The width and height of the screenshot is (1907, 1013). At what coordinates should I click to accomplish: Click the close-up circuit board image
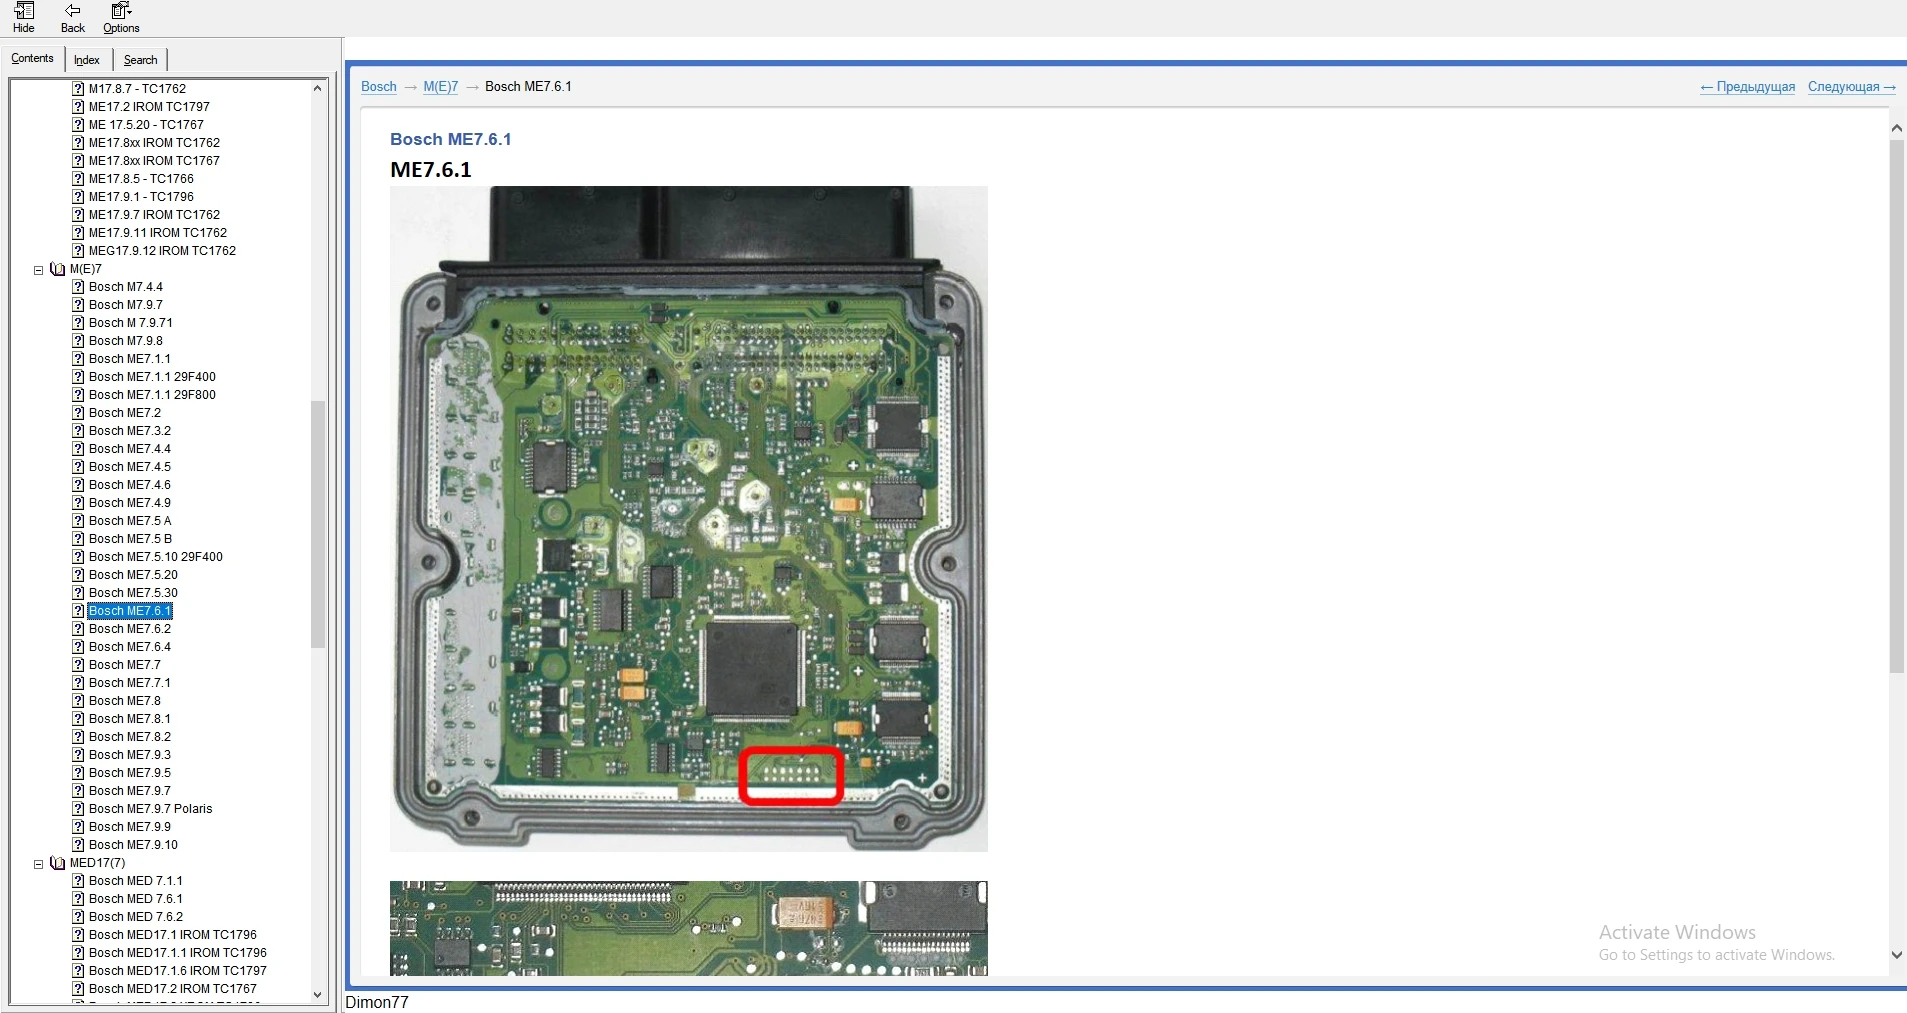689,928
